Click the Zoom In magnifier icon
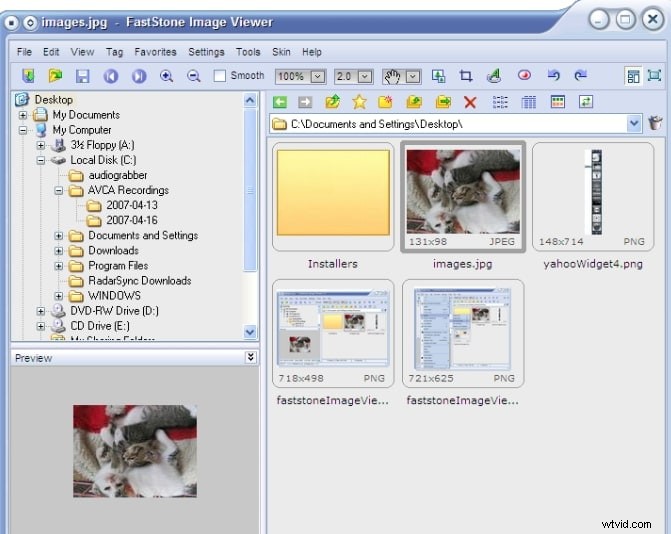671x534 pixels. [166, 76]
